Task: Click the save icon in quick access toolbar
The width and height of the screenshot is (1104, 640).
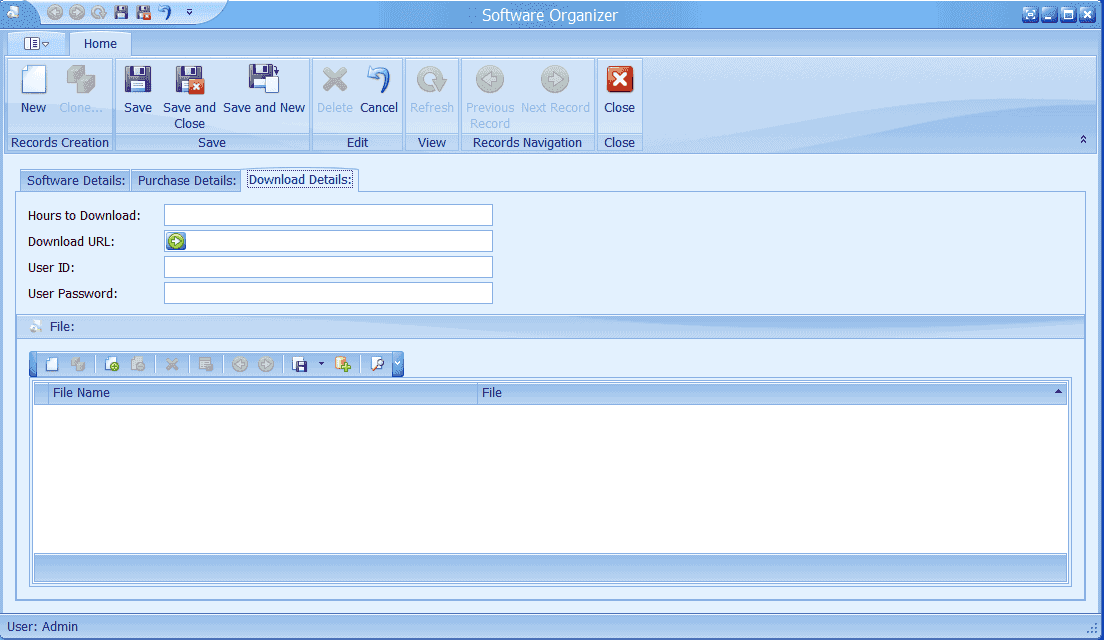Action: [121, 13]
